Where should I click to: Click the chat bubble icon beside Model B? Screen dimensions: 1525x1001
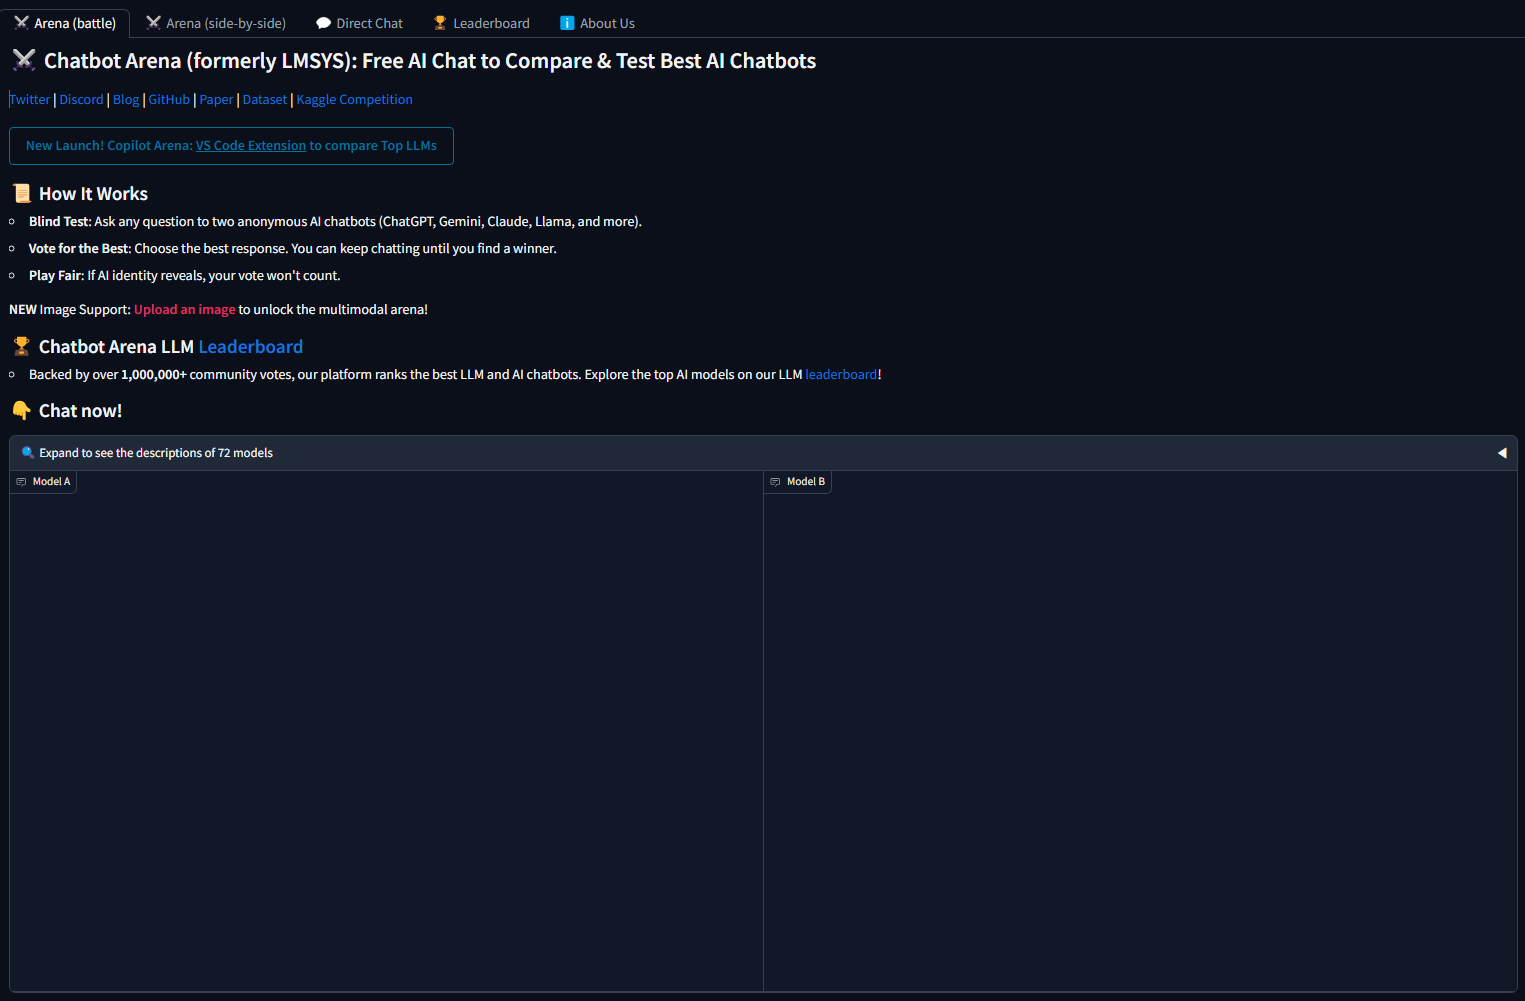click(x=775, y=481)
